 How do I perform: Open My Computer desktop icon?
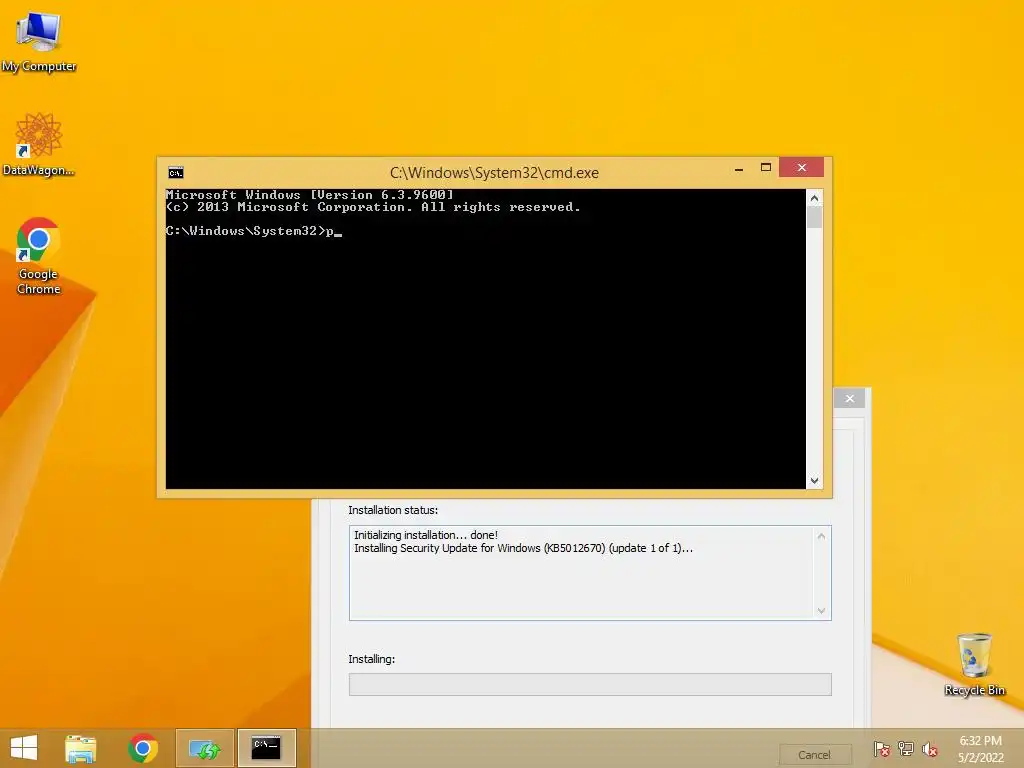(39, 41)
